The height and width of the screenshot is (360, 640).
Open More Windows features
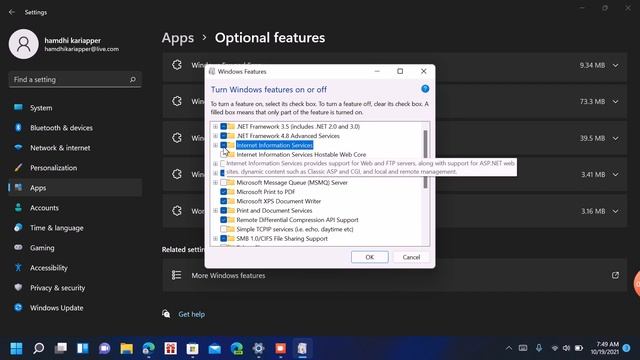394,276
